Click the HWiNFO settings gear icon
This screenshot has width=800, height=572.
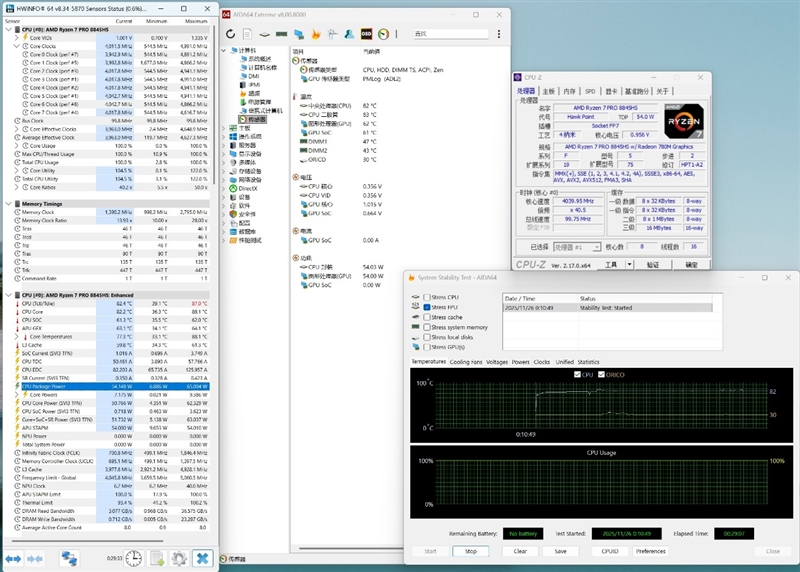pyautogui.click(x=180, y=558)
